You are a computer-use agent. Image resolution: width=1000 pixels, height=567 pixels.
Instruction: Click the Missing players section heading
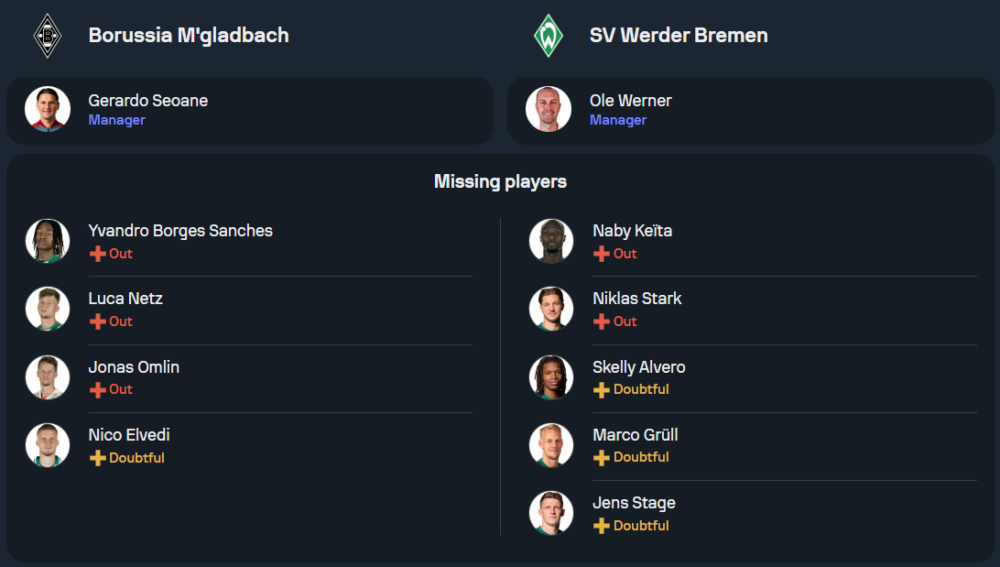click(x=500, y=182)
